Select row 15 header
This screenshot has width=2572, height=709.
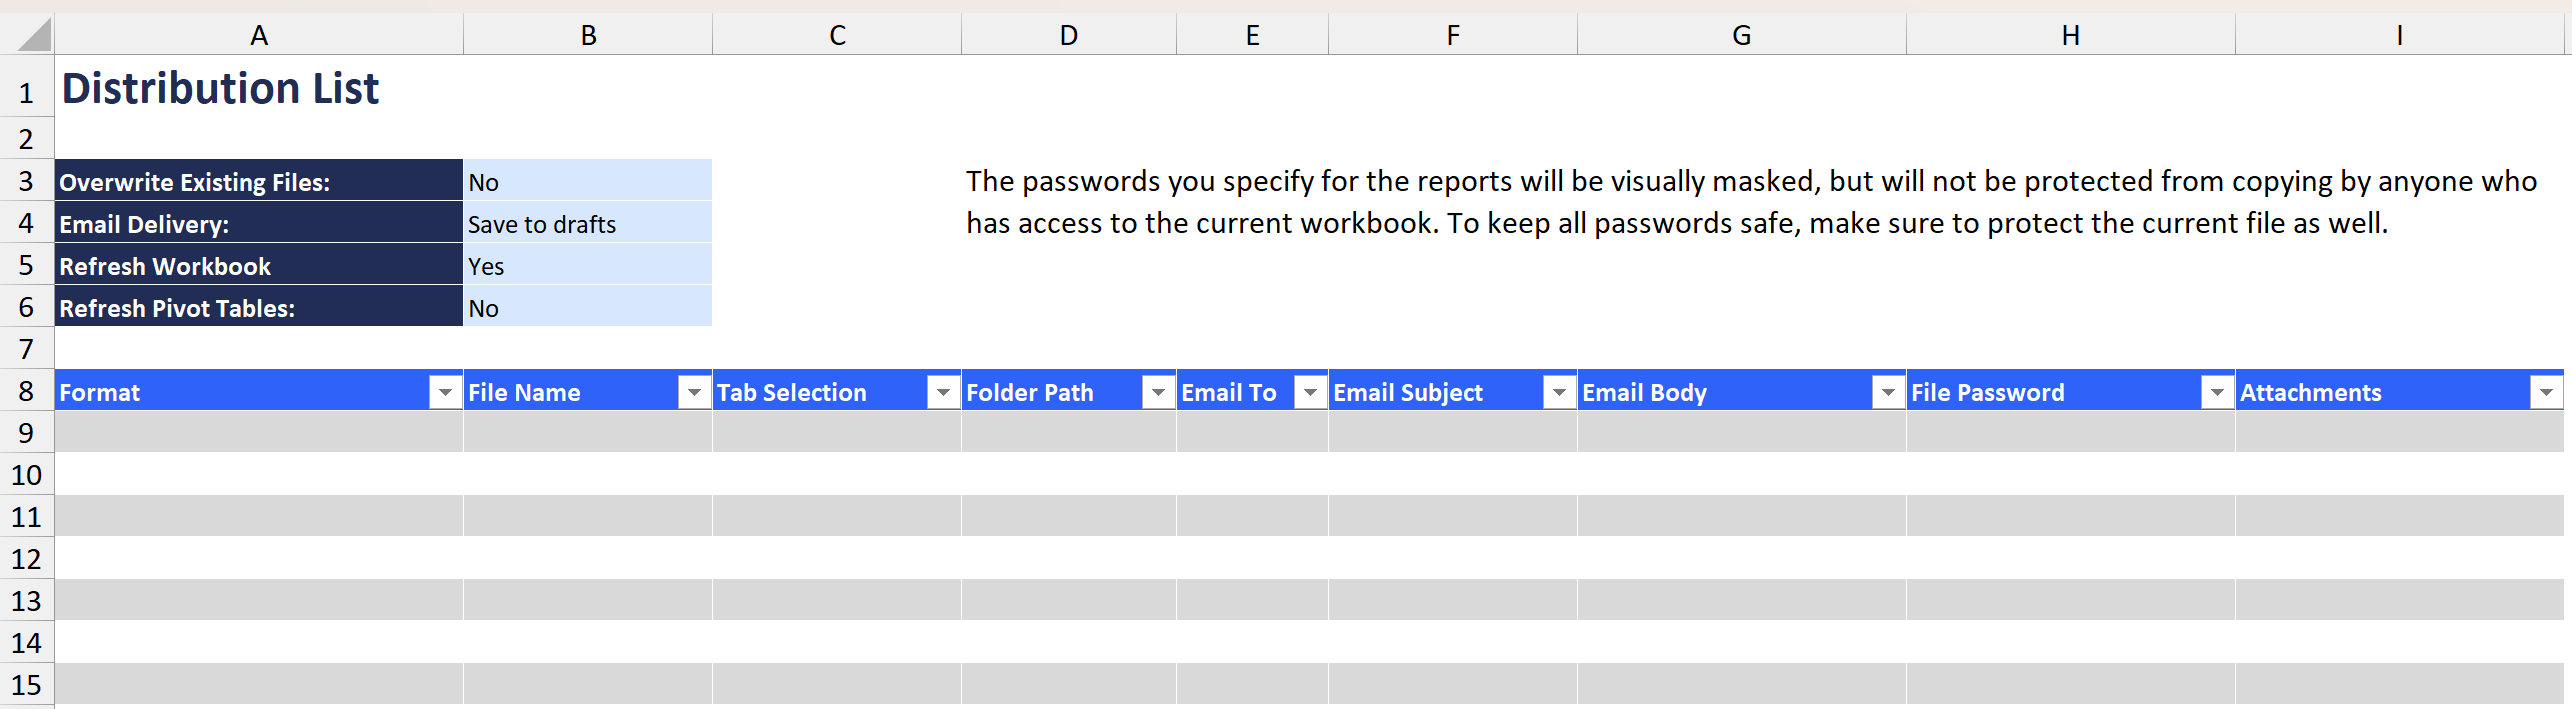tap(27, 685)
